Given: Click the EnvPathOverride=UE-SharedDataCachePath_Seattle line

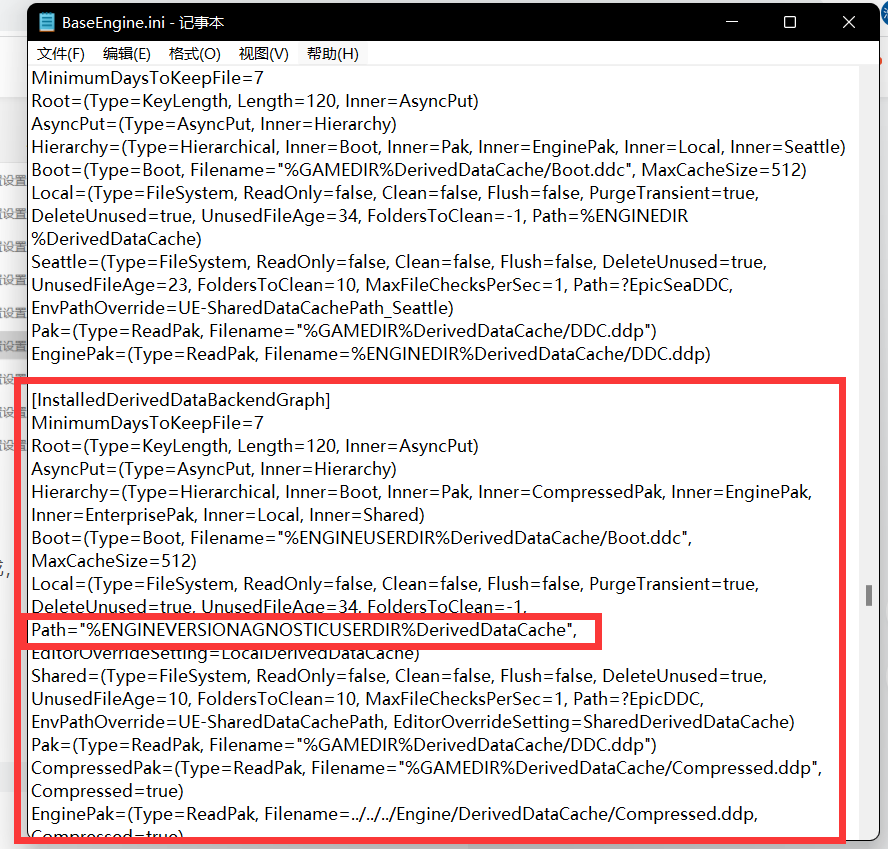Looking at the screenshot, I should pos(242,308).
